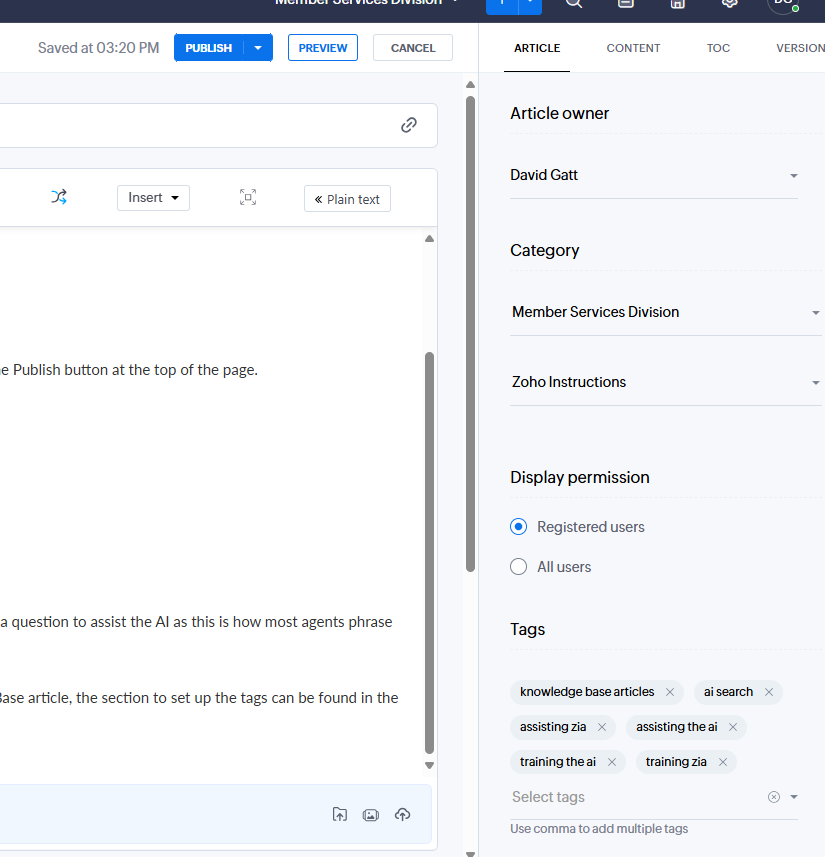Image resolution: width=825 pixels, height=857 pixels.
Task: Remove the 'knowledge base articles' tag
Action: [670, 692]
